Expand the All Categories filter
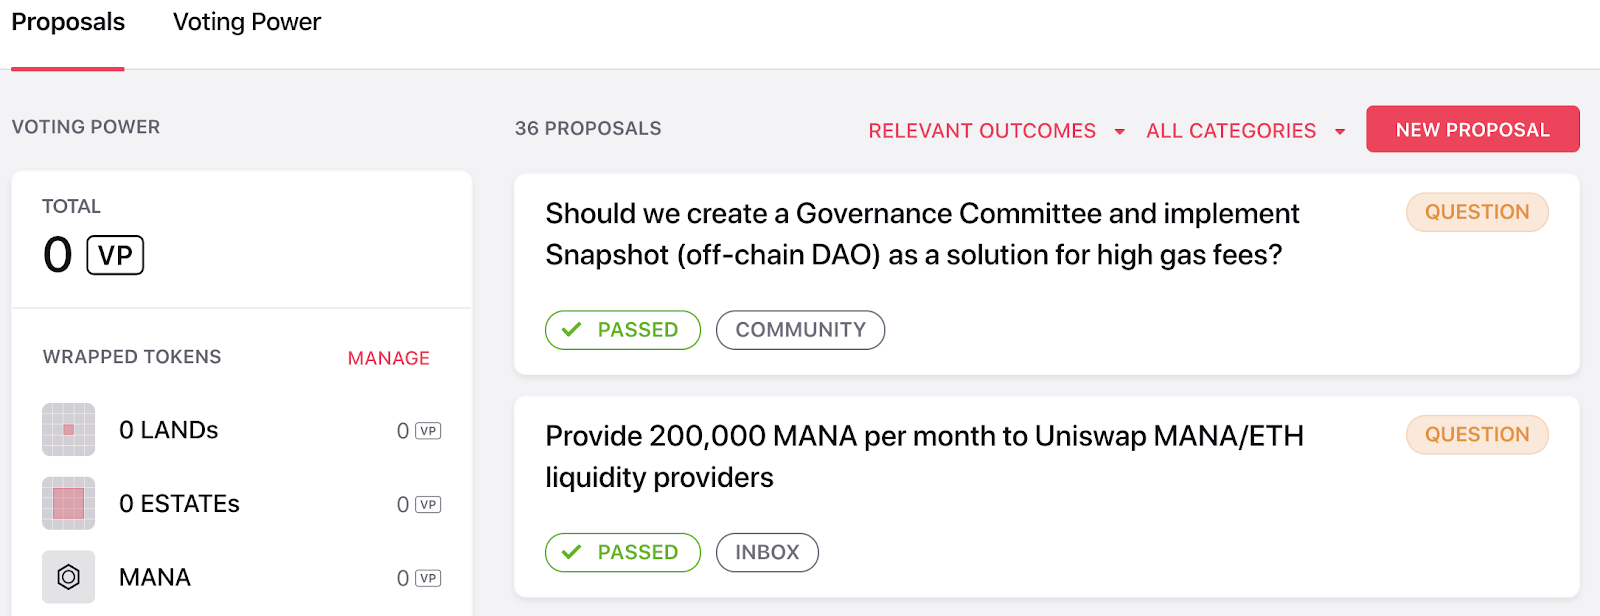 coord(1245,131)
